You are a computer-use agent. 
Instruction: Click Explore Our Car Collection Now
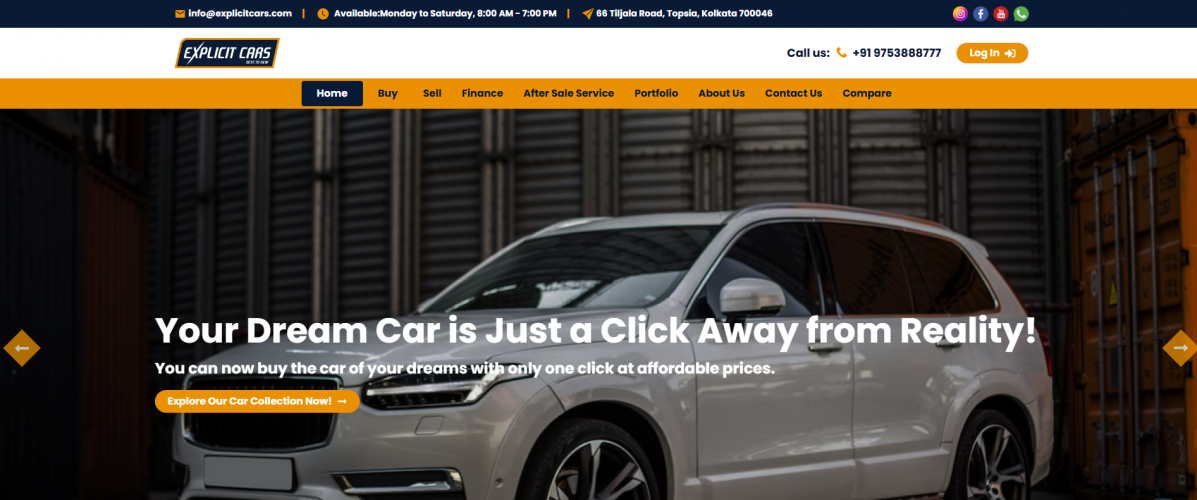tap(257, 401)
